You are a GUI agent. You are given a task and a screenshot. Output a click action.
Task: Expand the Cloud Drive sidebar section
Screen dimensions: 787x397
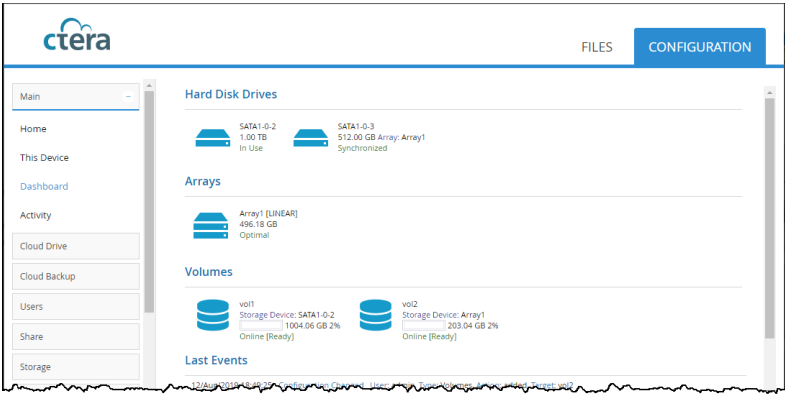pyautogui.click(x=76, y=246)
